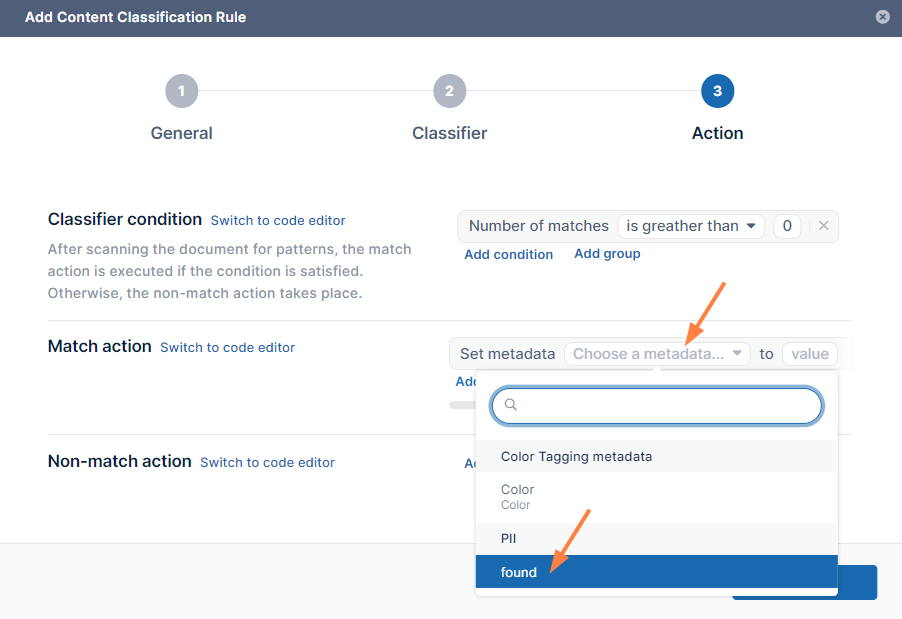902x619 pixels.
Task: Click the Number of matches condition field
Action: pyautogui.click(x=538, y=226)
